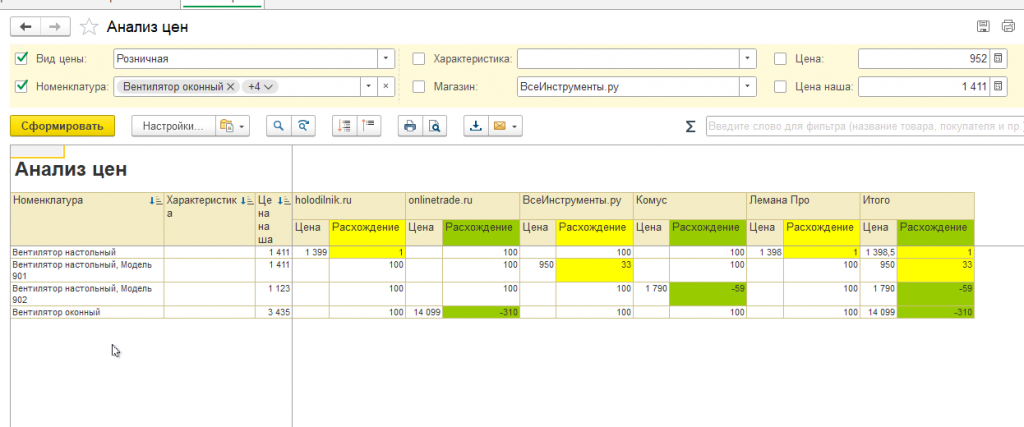Save the report using the floppy disk icon
Image resolution: width=1024 pixels, height=427 pixels.
983,26
